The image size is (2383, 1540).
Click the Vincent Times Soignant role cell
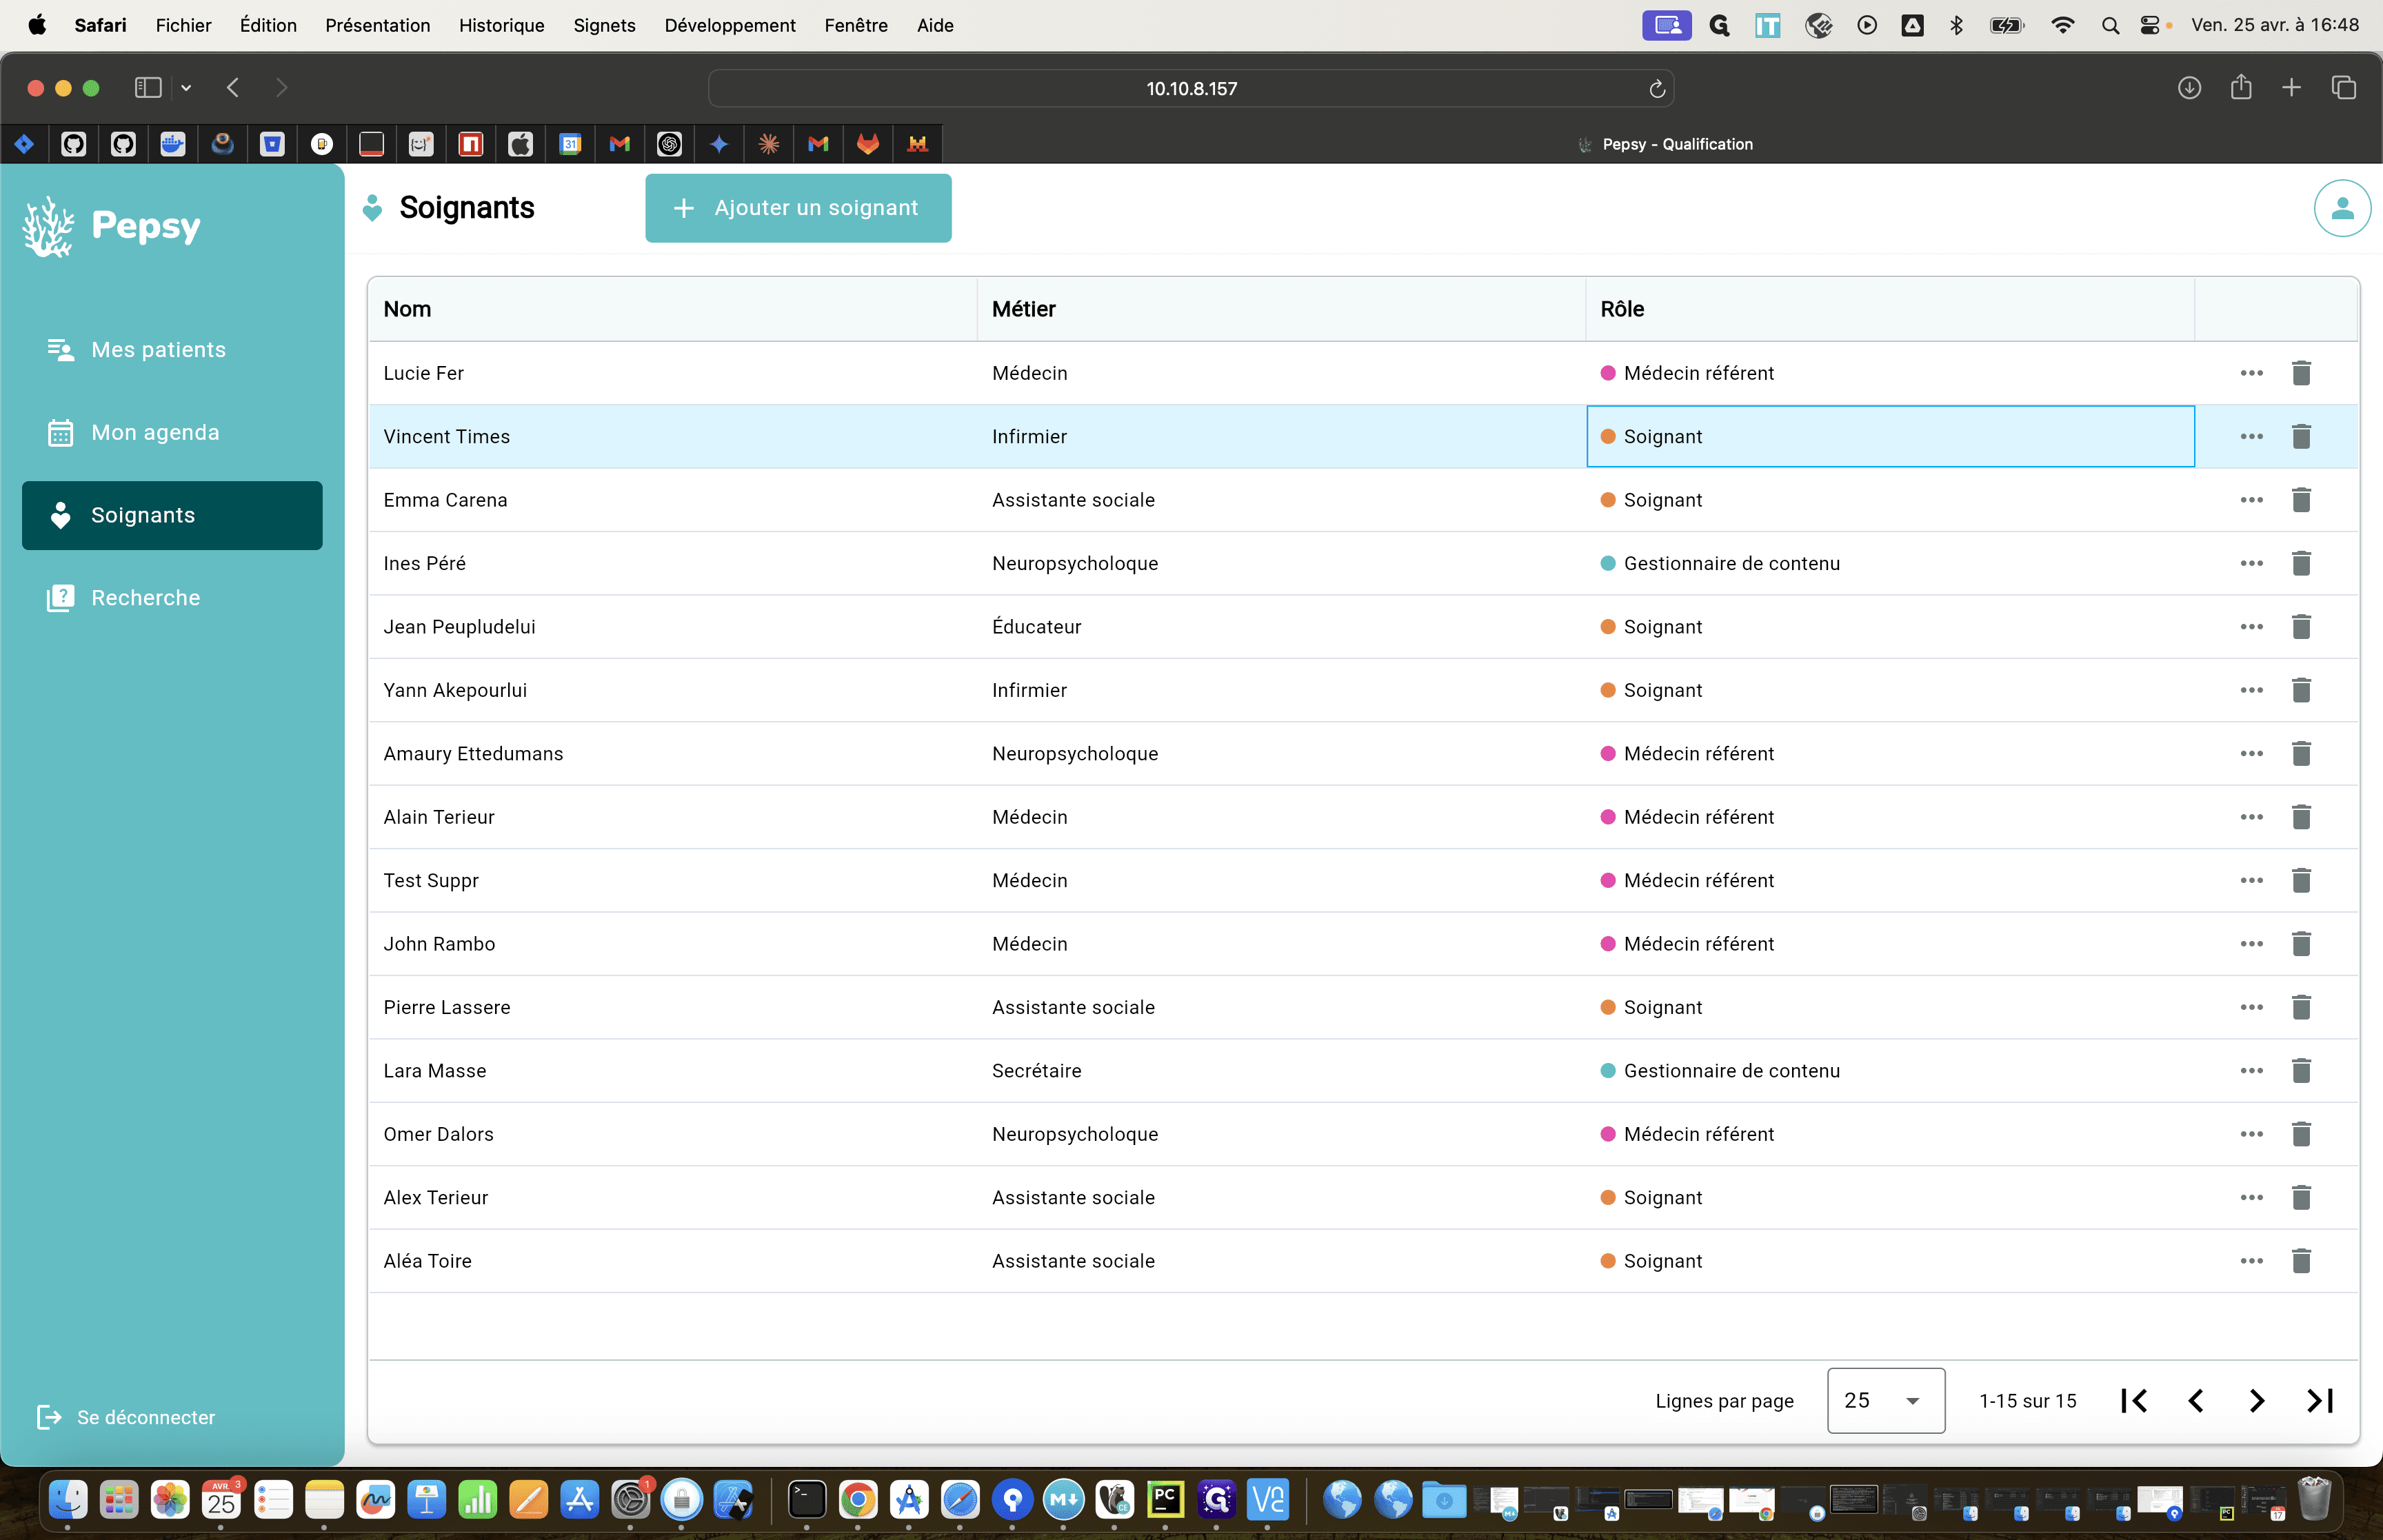tap(1890, 436)
